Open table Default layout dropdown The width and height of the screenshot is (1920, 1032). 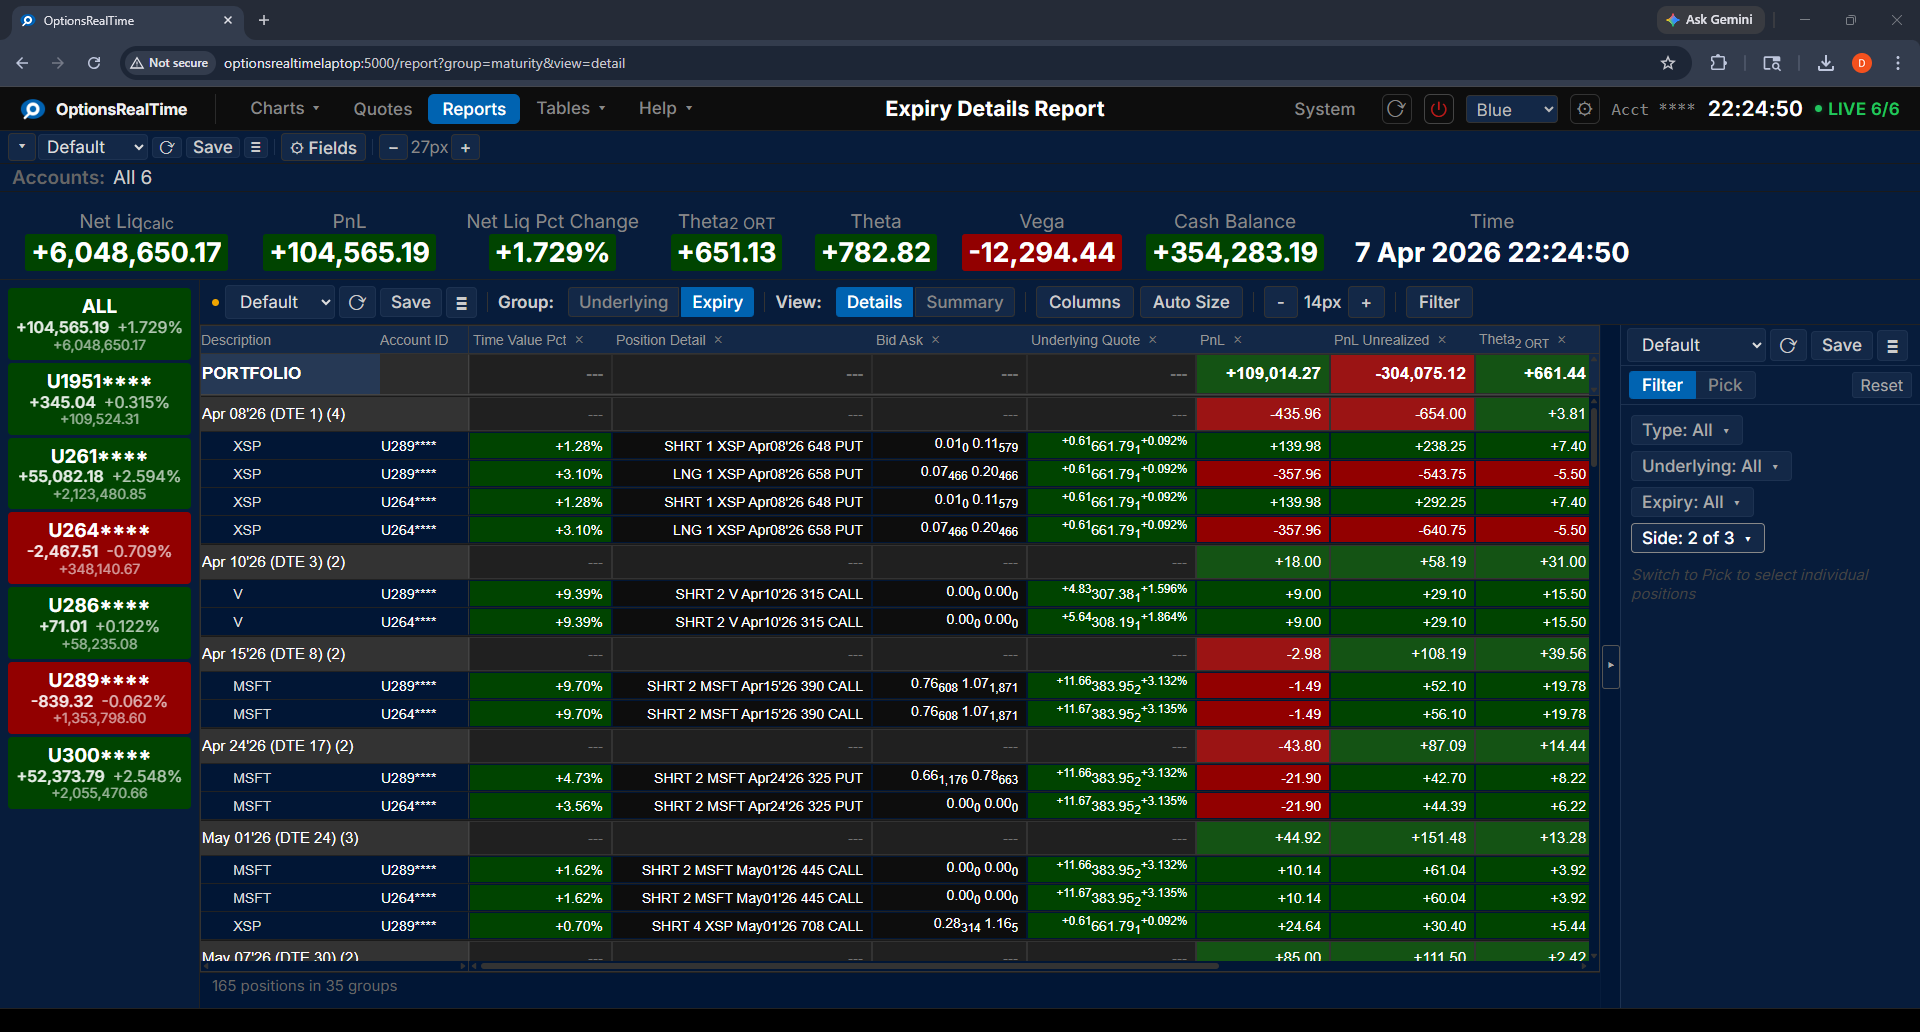coord(280,302)
